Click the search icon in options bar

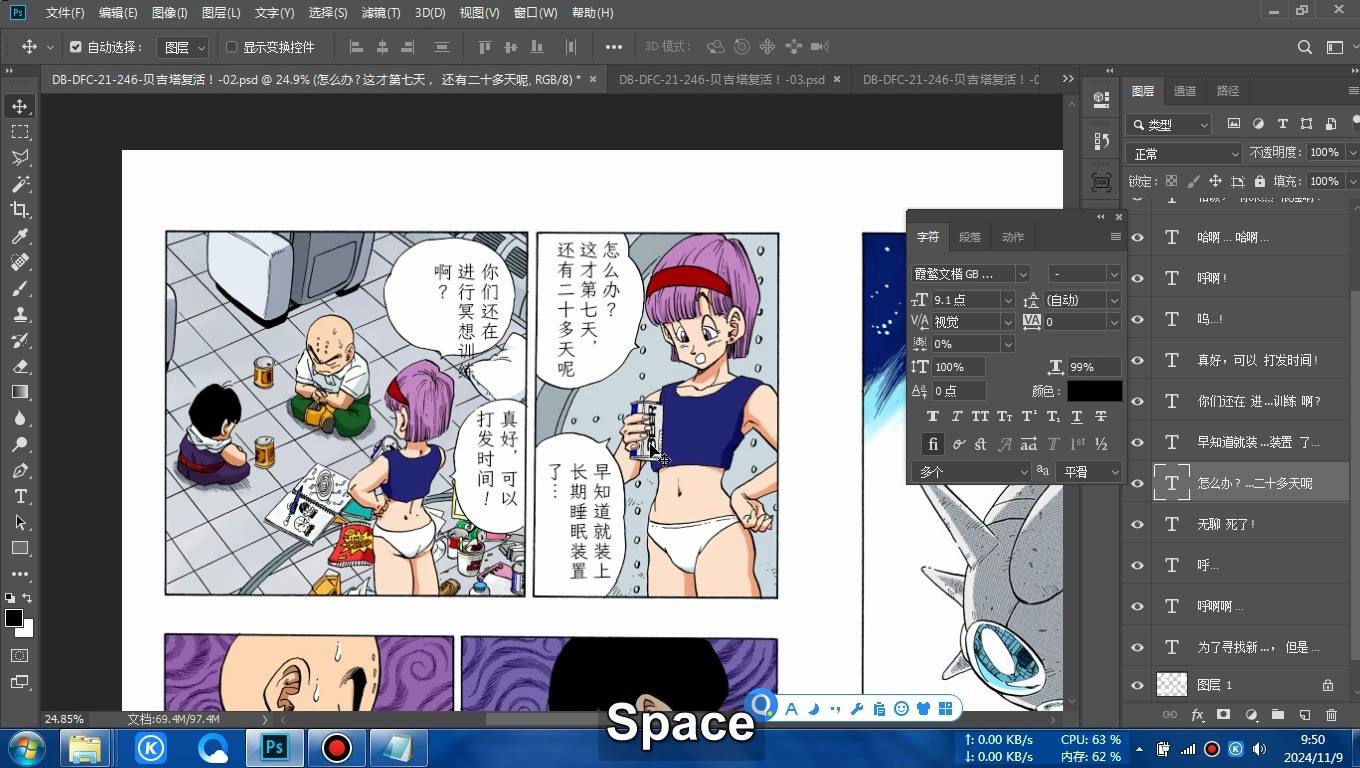click(1305, 47)
